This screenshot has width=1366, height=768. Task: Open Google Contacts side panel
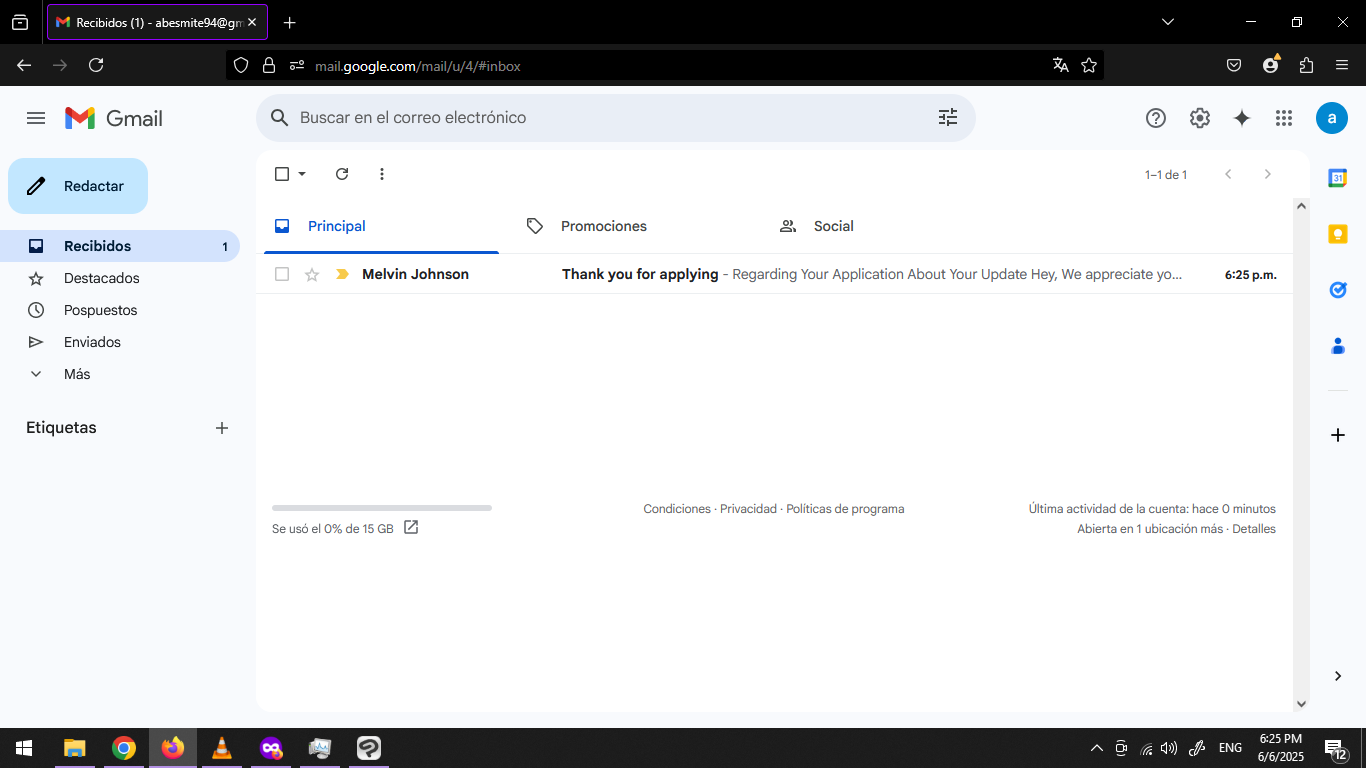1338,346
